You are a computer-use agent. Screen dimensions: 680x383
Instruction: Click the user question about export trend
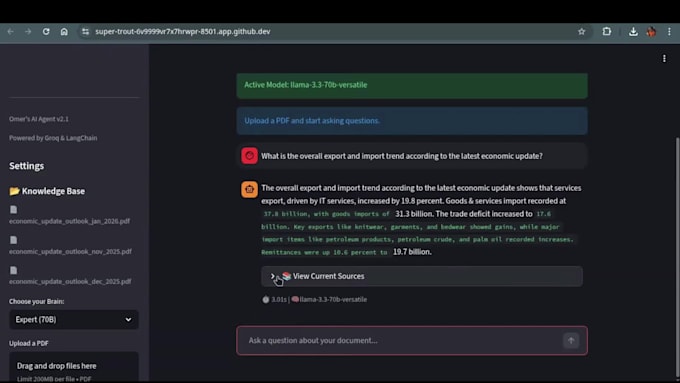pos(402,156)
